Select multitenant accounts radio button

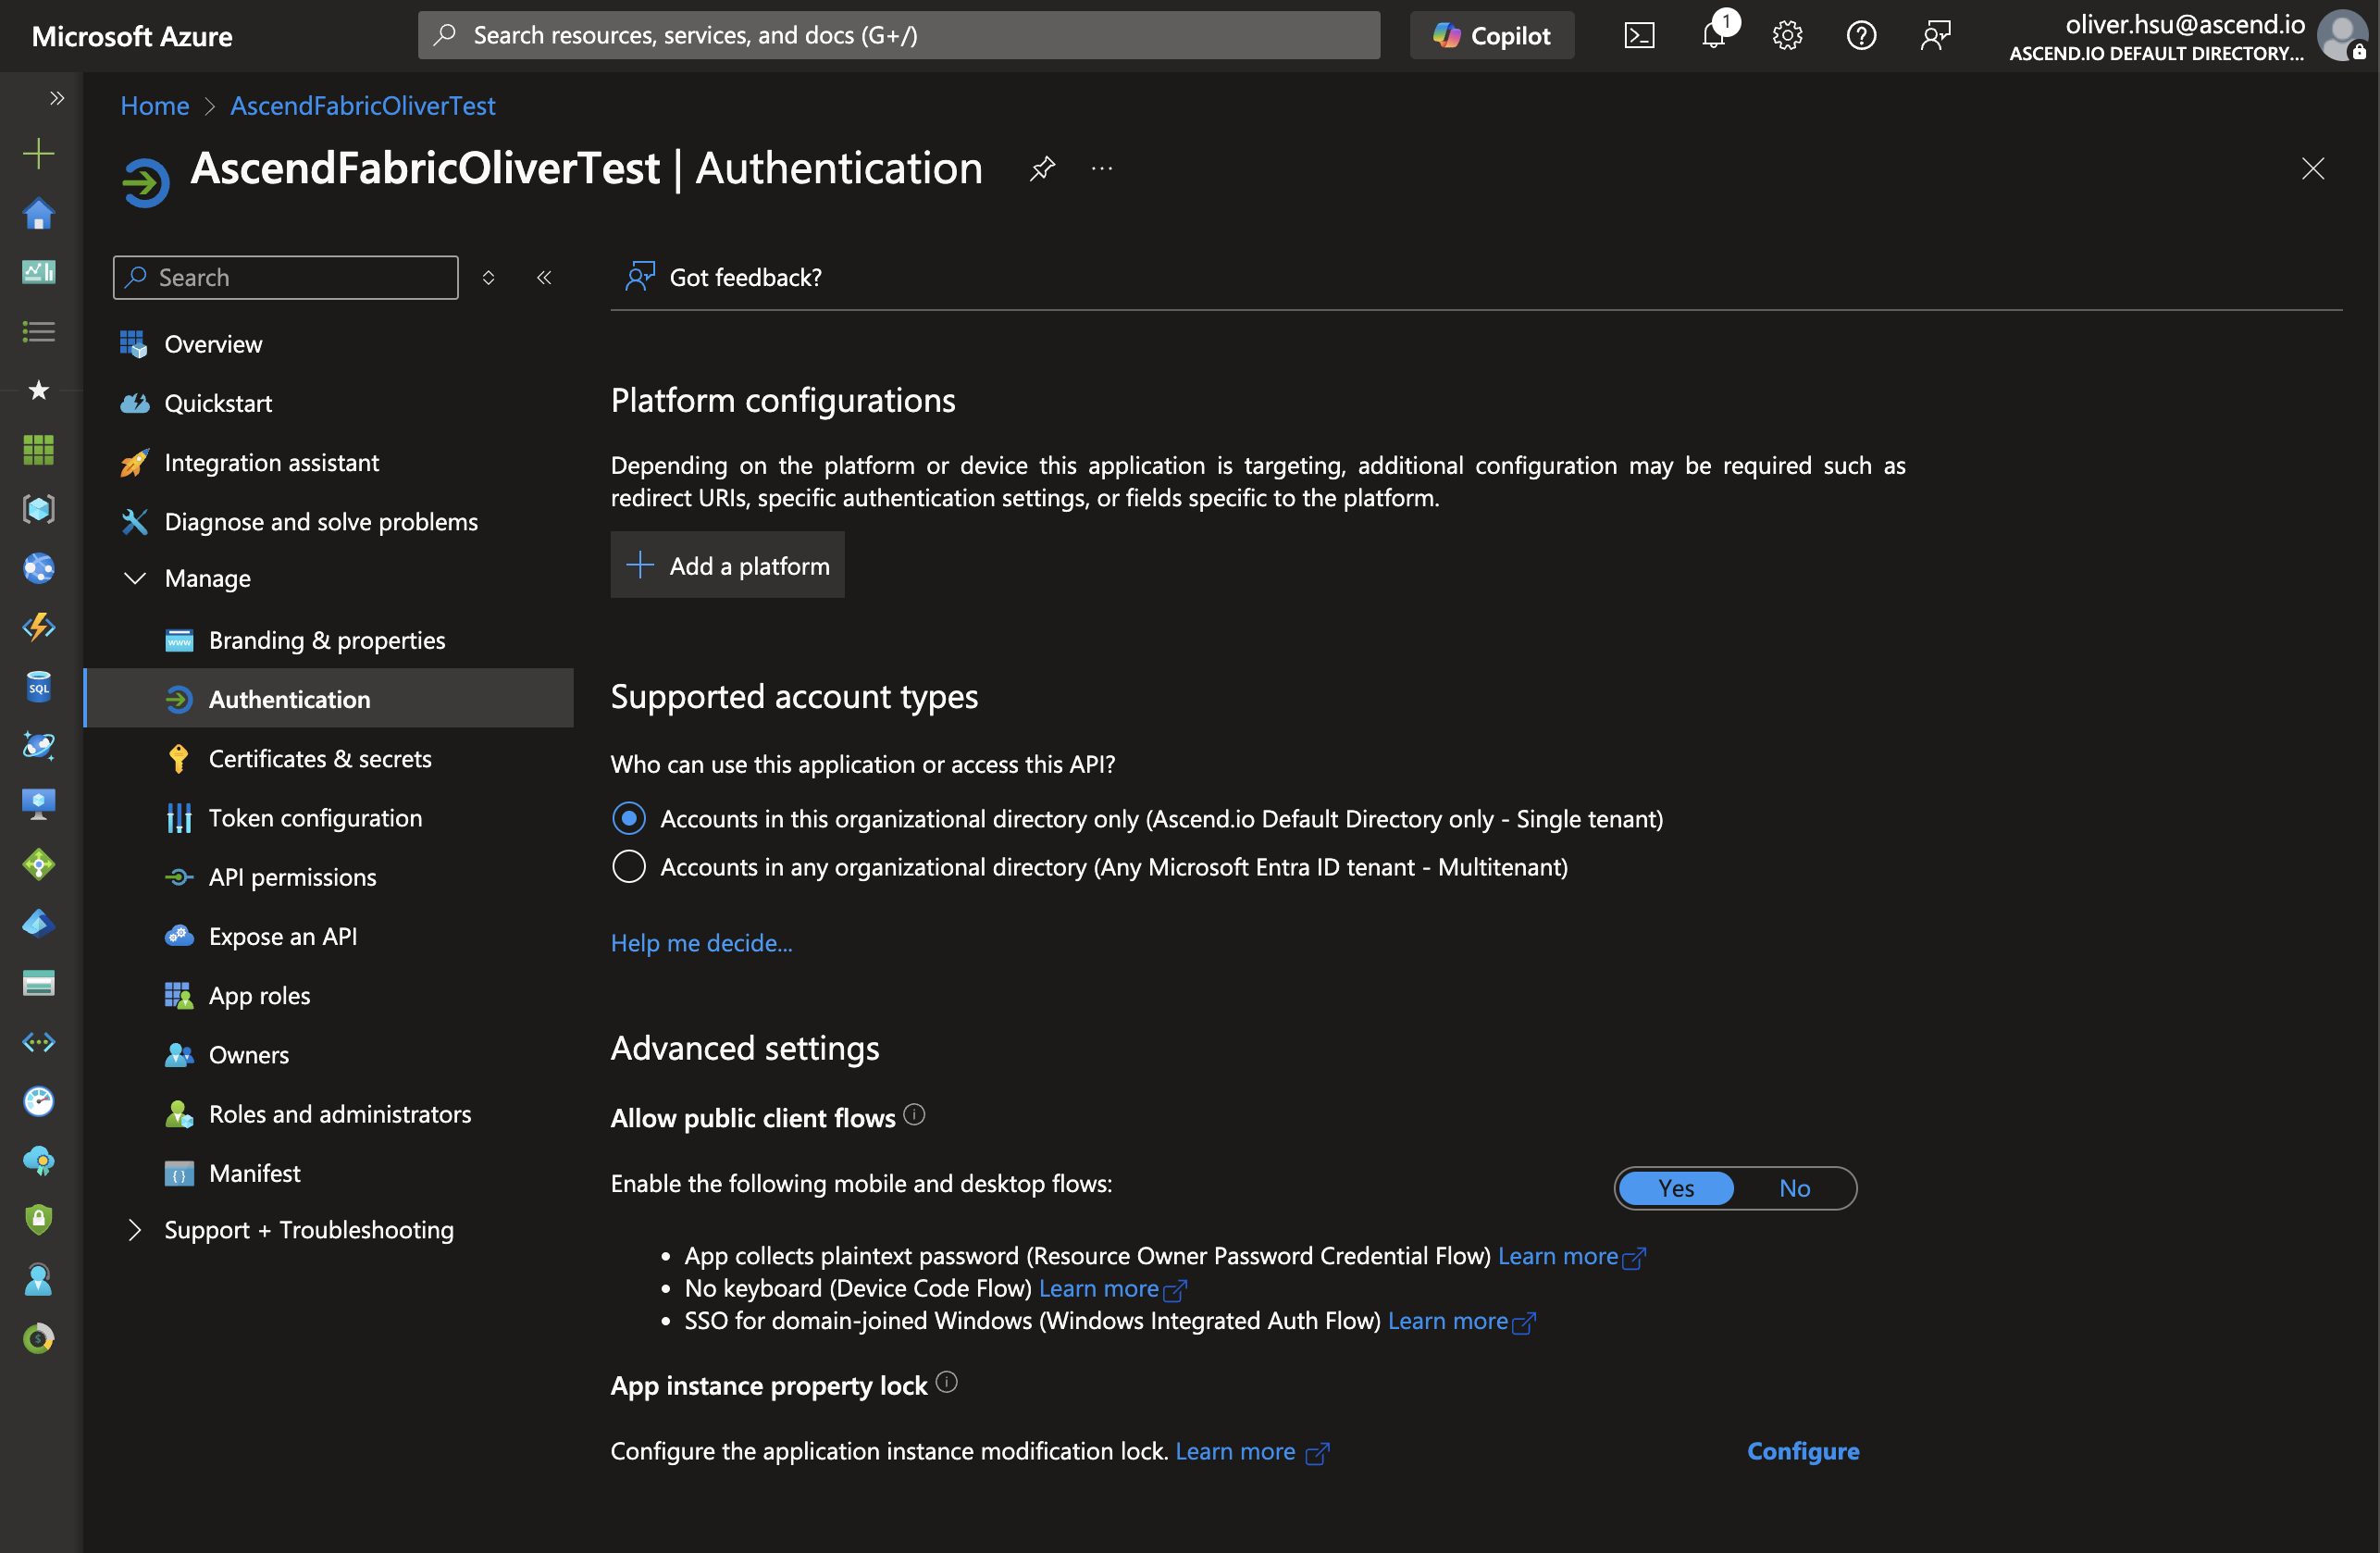(628, 866)
